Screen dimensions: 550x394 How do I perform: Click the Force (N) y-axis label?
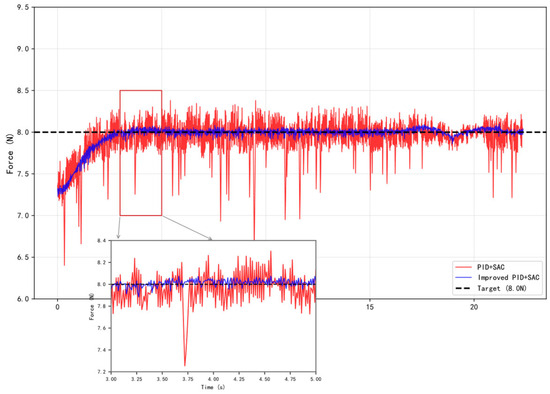coord(10,153)
